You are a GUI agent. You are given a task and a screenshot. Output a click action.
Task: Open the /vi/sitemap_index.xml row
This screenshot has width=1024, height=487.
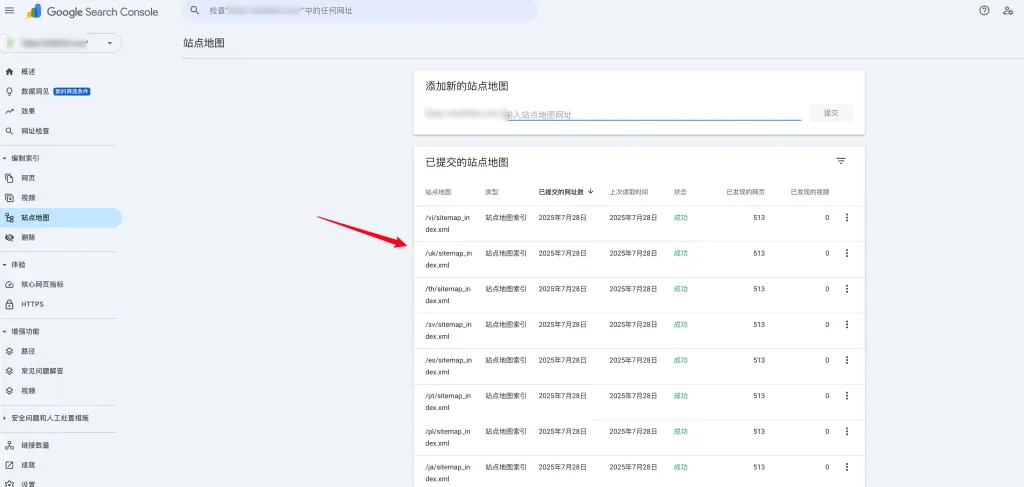pos(639,224)
